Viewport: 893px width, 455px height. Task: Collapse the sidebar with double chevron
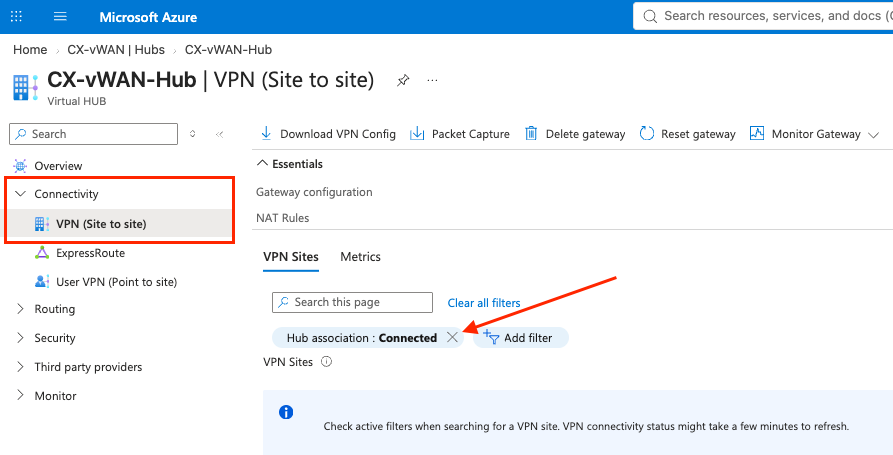click(x=219, y=134)
